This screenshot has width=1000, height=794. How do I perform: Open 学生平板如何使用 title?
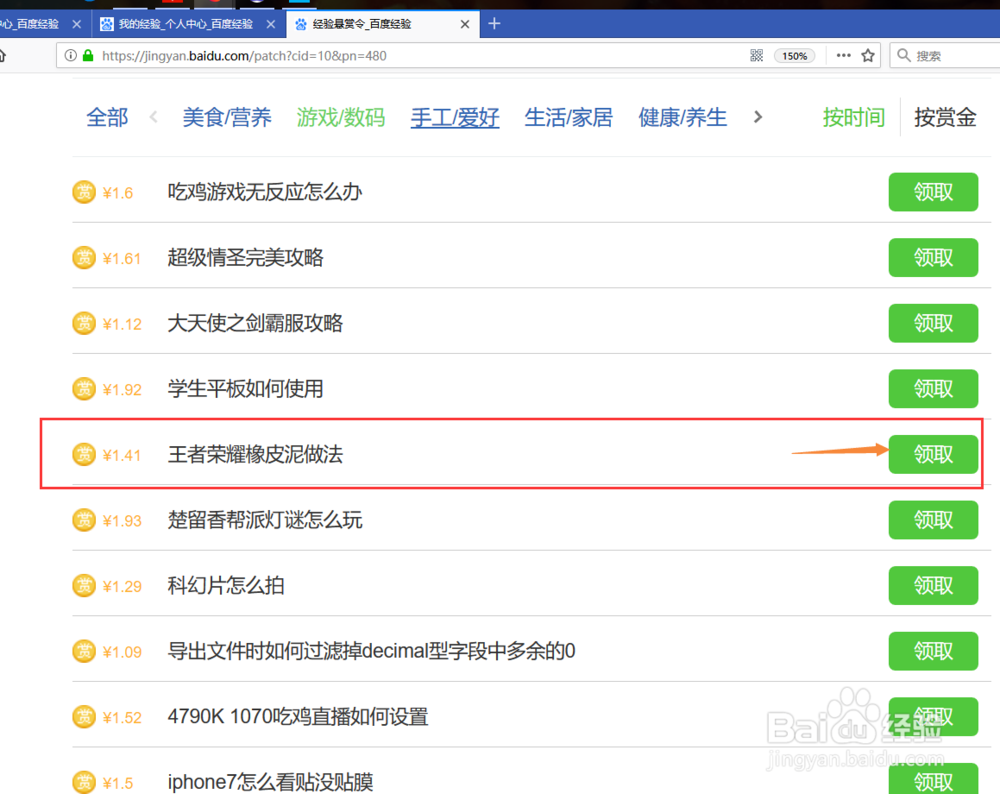(x=246, y=389)
